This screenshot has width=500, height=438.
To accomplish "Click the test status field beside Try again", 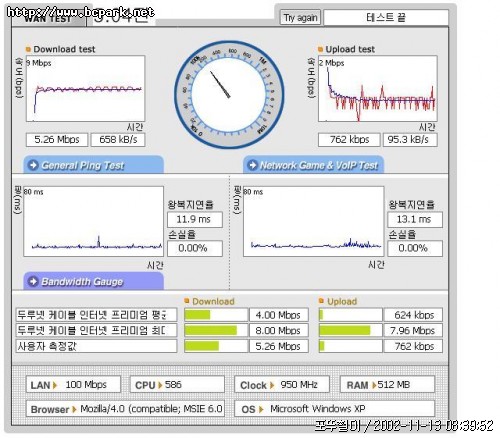I will [x=386, y=17].
